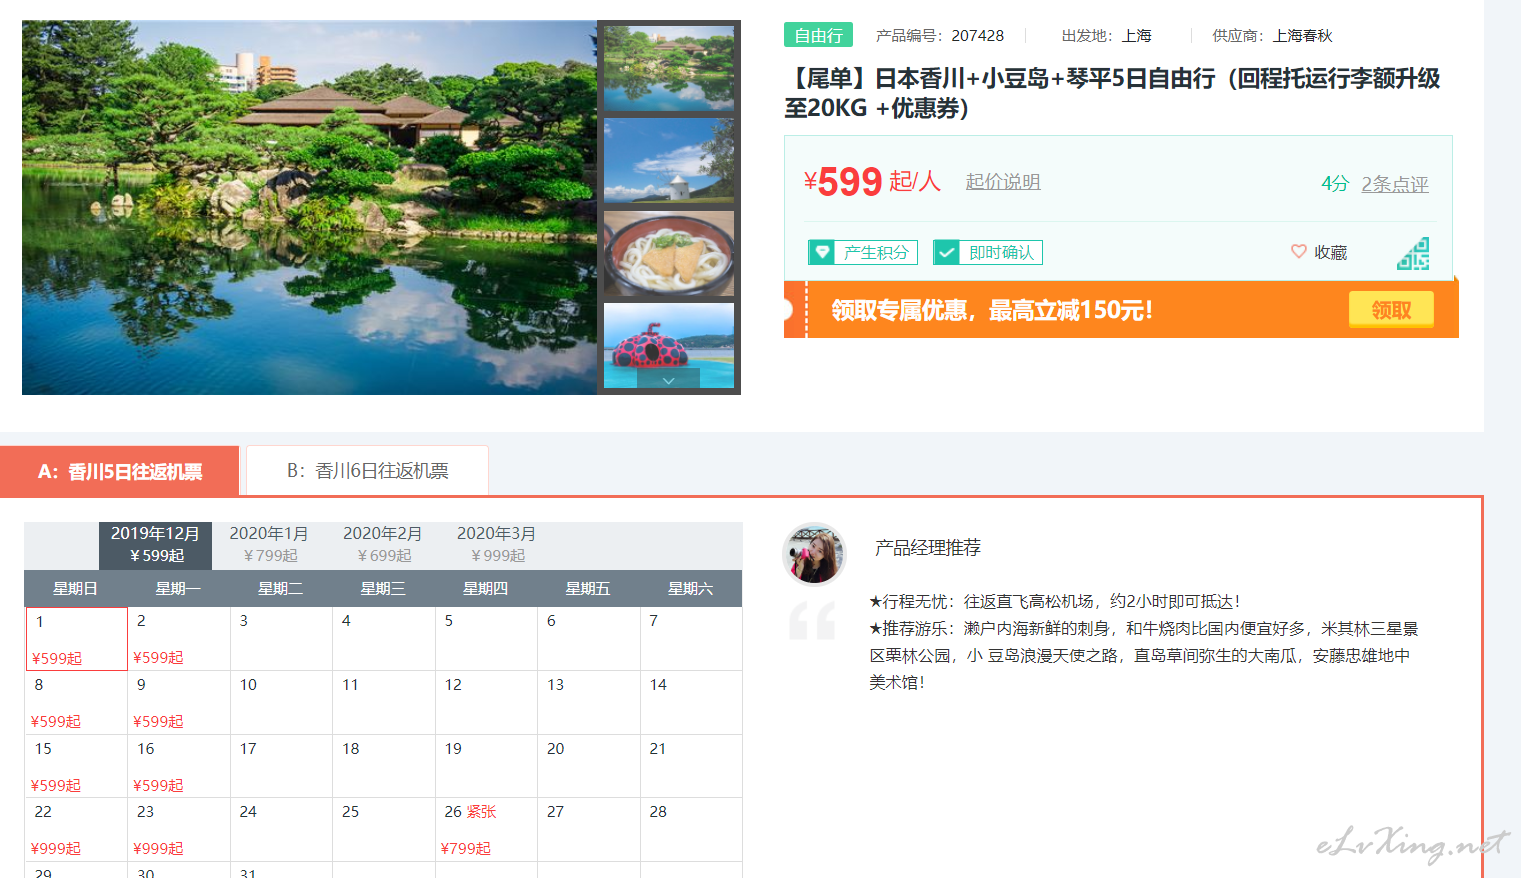Click the 星期日 column header

(76, 589)
